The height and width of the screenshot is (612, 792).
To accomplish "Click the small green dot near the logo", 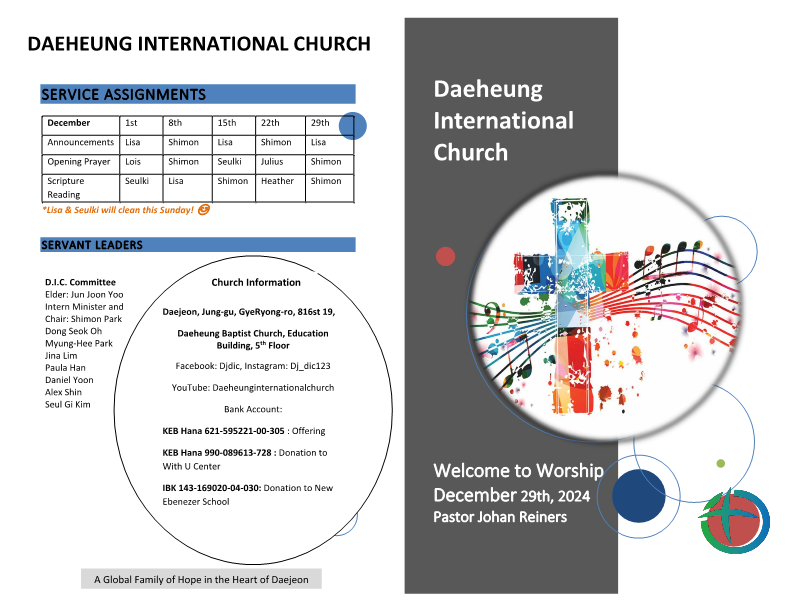I will click(x=720, y=463).
